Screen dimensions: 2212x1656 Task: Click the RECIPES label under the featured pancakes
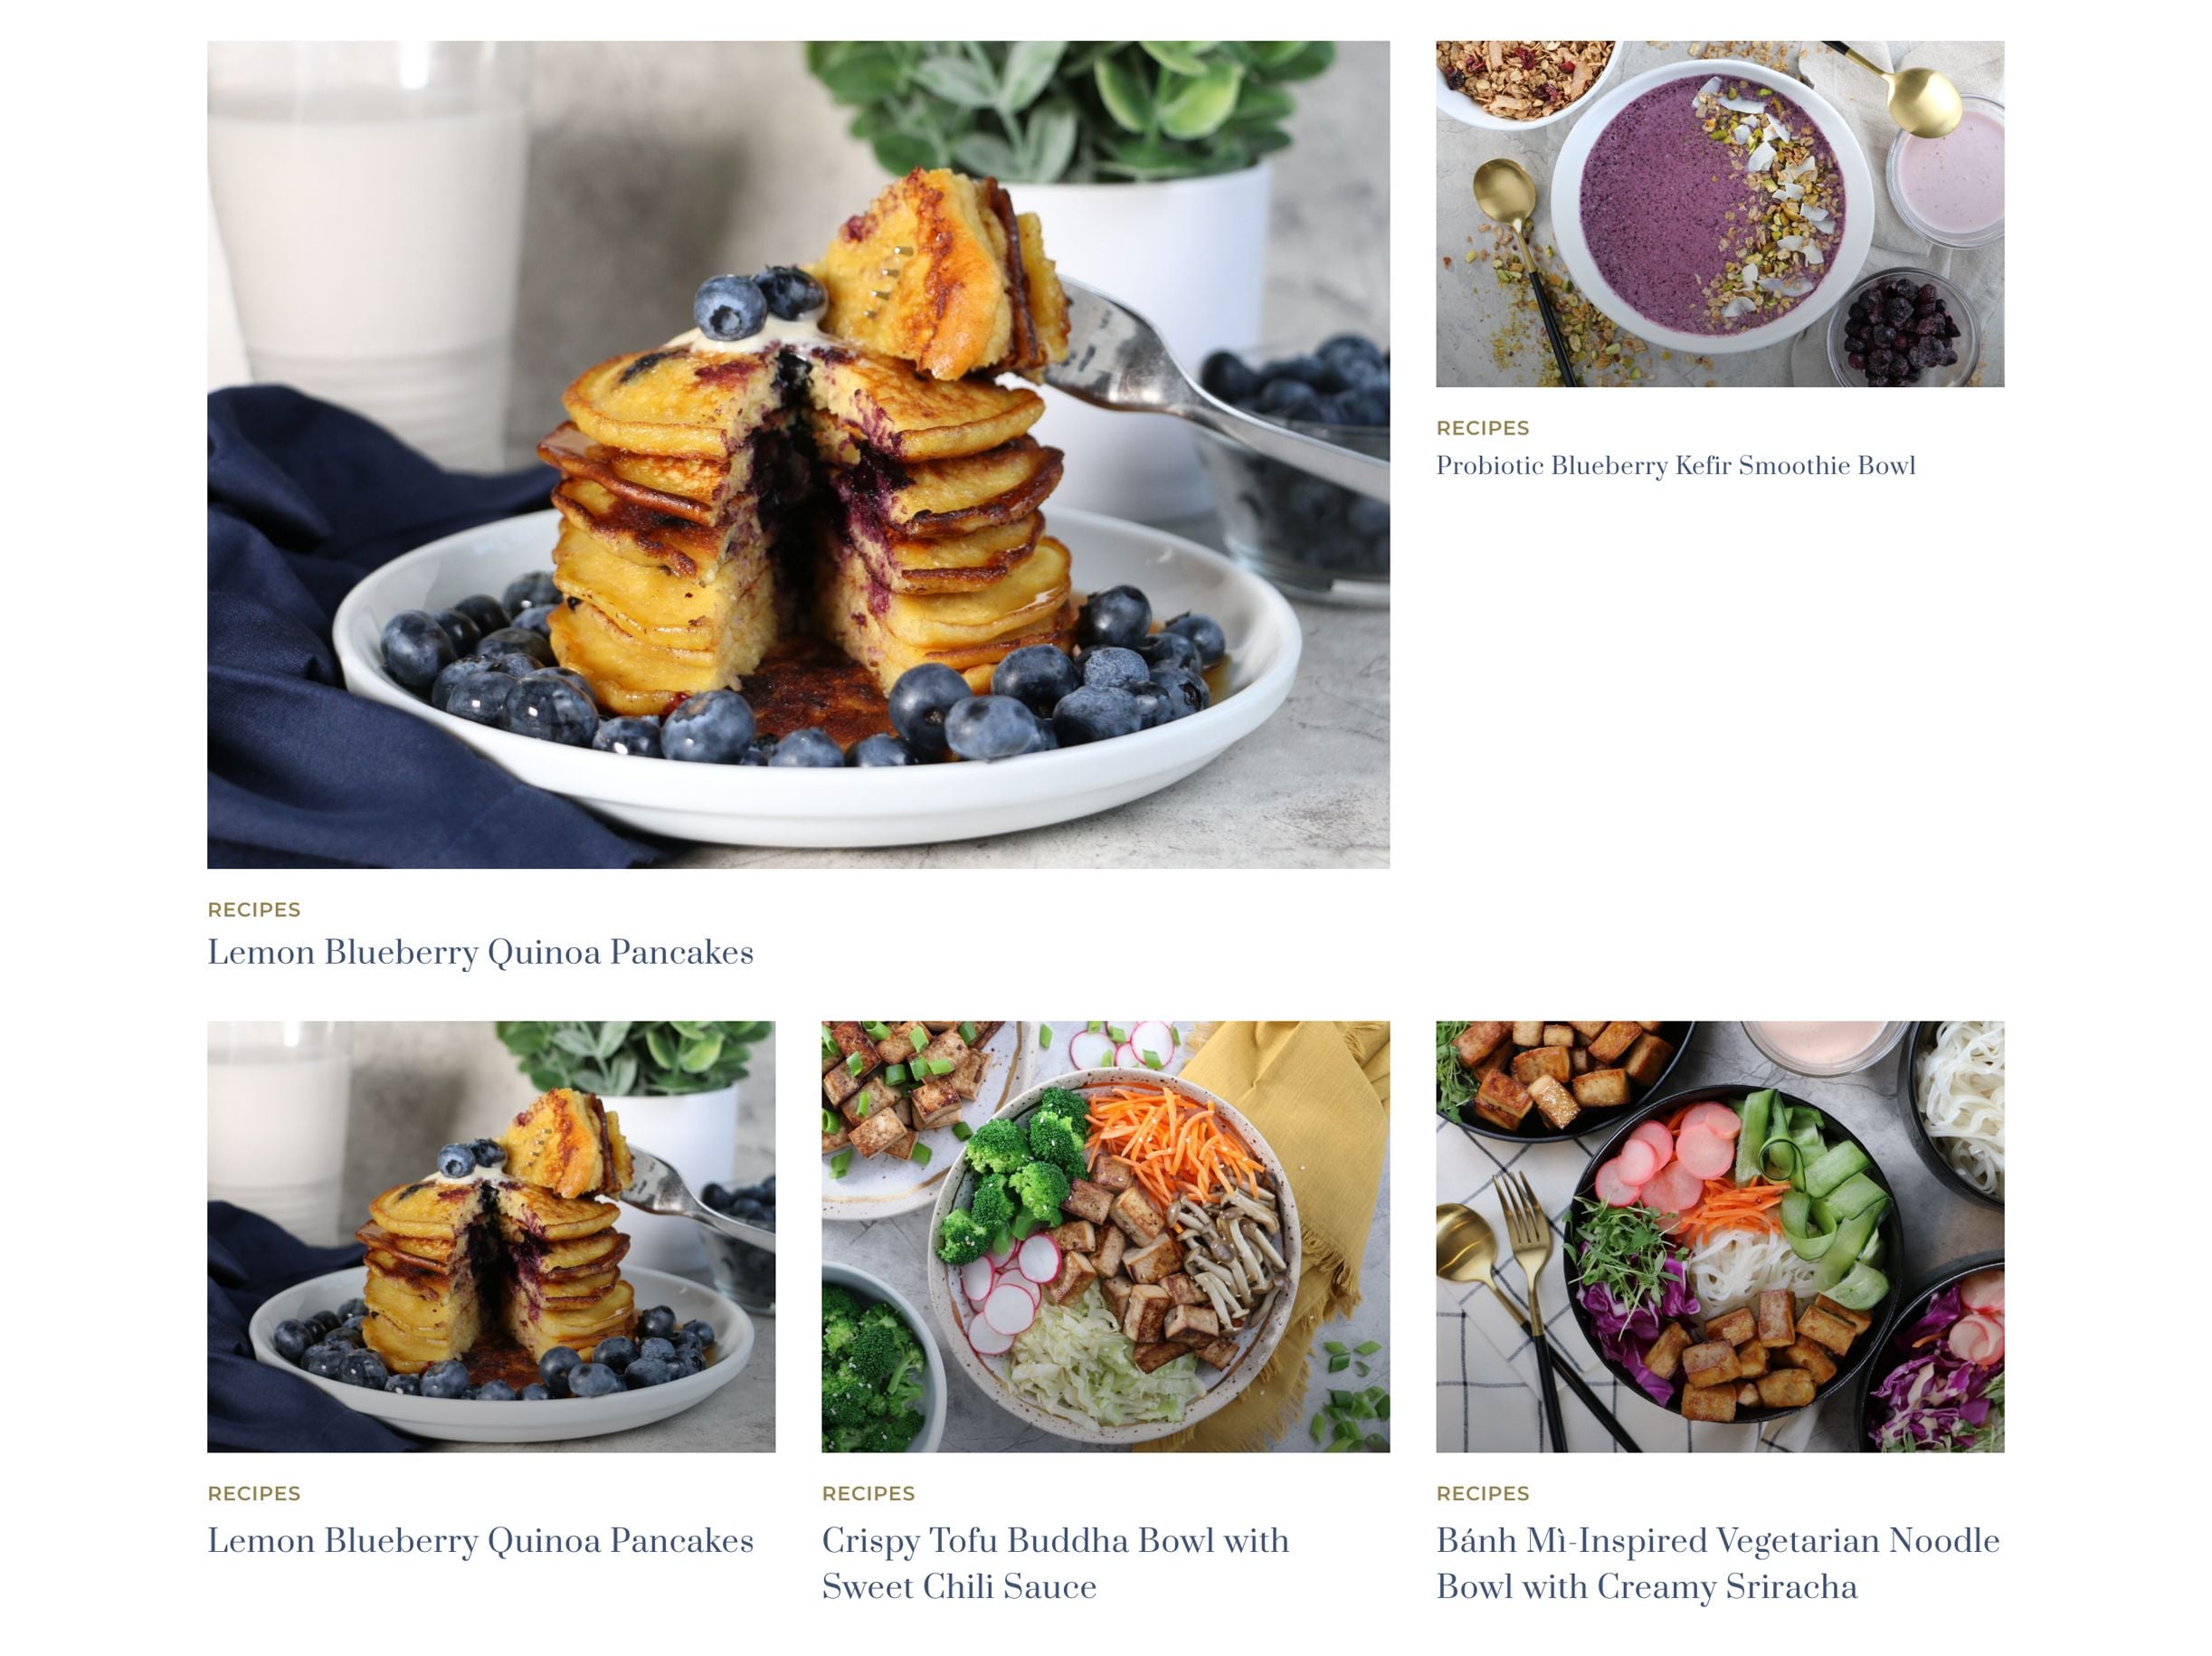point(254,910)
